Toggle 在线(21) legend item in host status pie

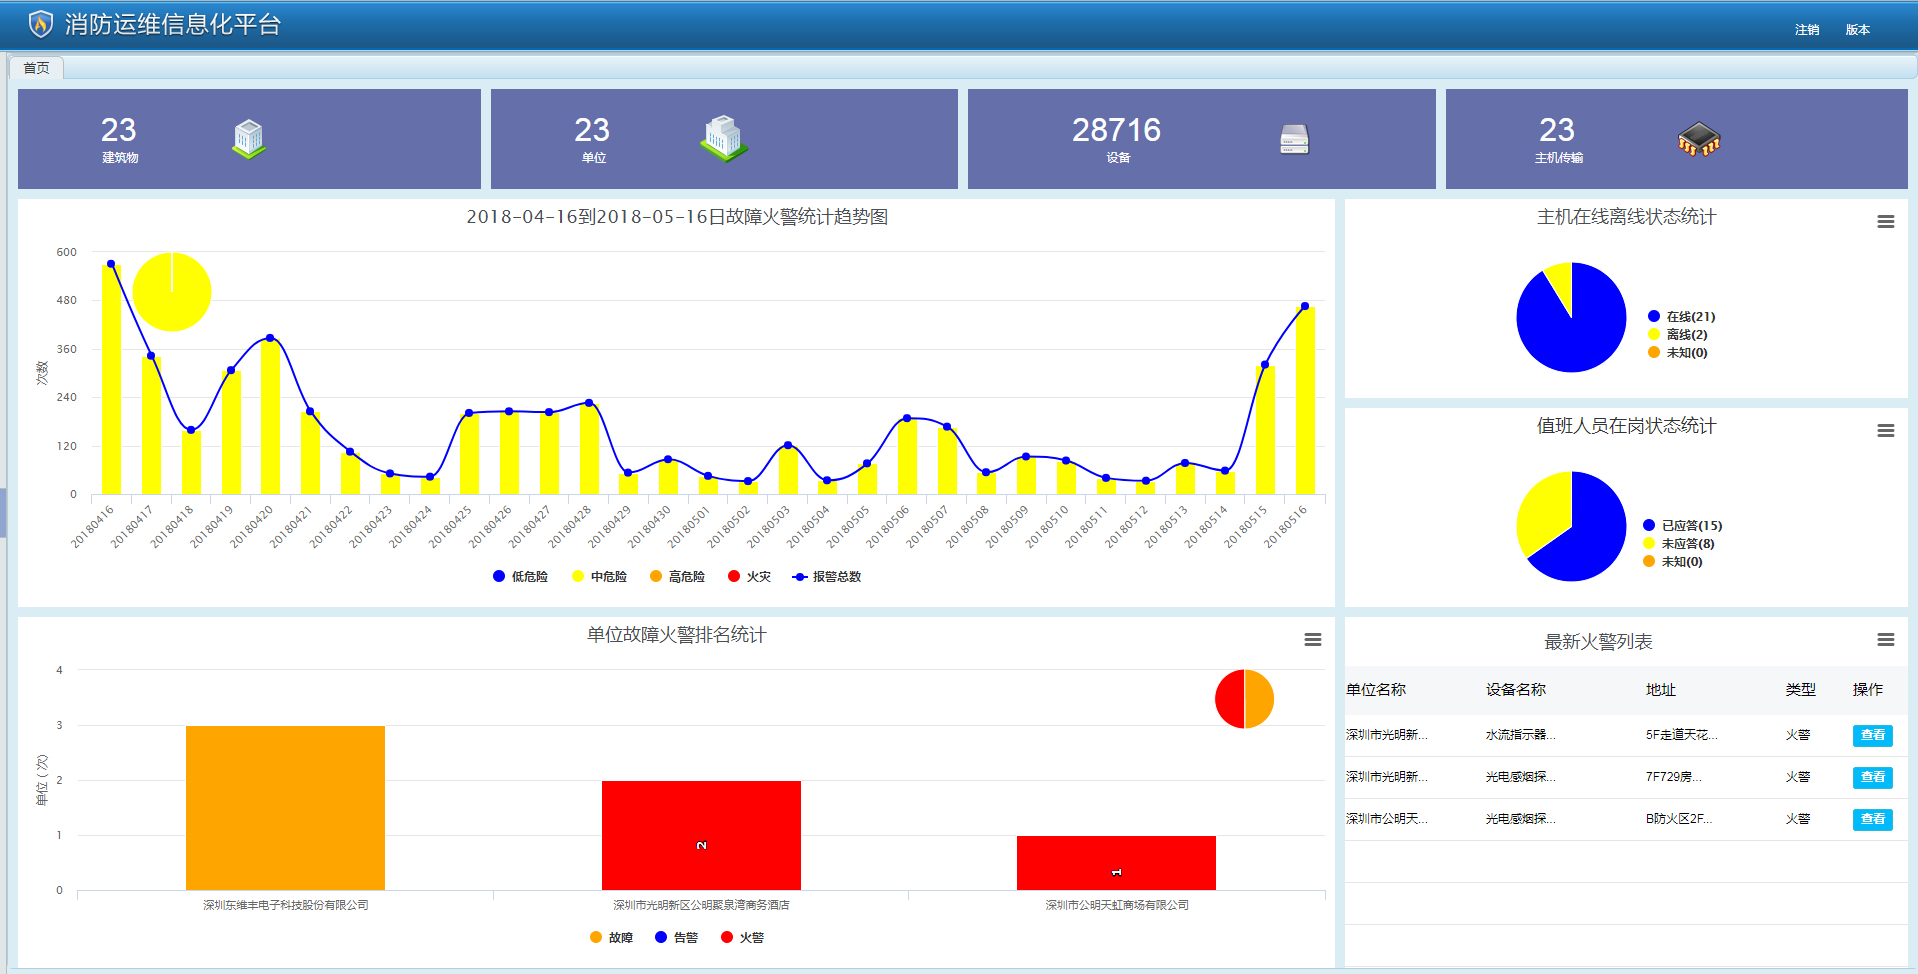pos(1681,317)
